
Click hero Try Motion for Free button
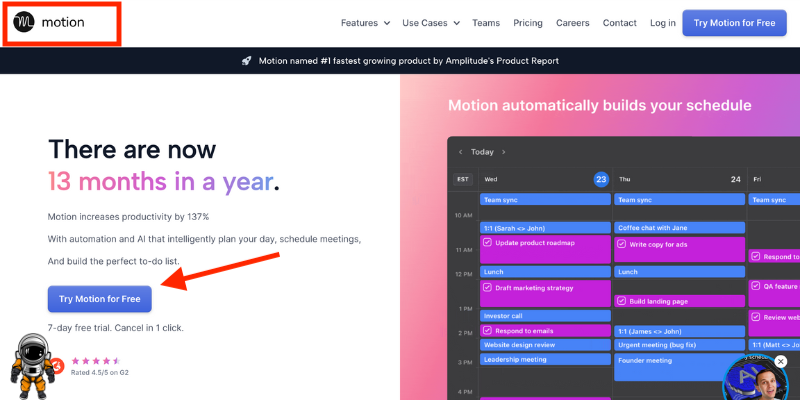pyautogui.click(x=99, y=299)
